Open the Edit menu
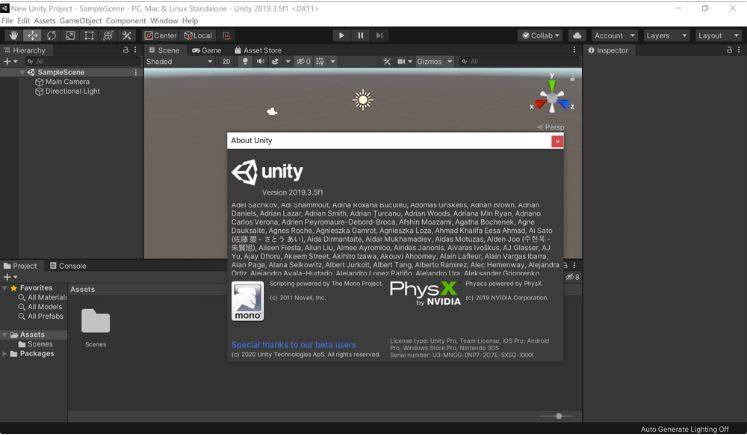The height and width of the screenshot is (435, 747). 23,21
